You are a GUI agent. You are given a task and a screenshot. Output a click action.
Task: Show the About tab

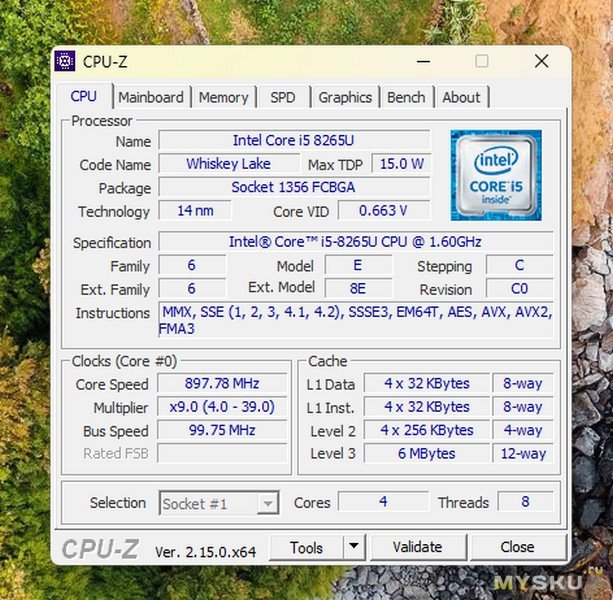pyautogui.click(x=461, y=97)
